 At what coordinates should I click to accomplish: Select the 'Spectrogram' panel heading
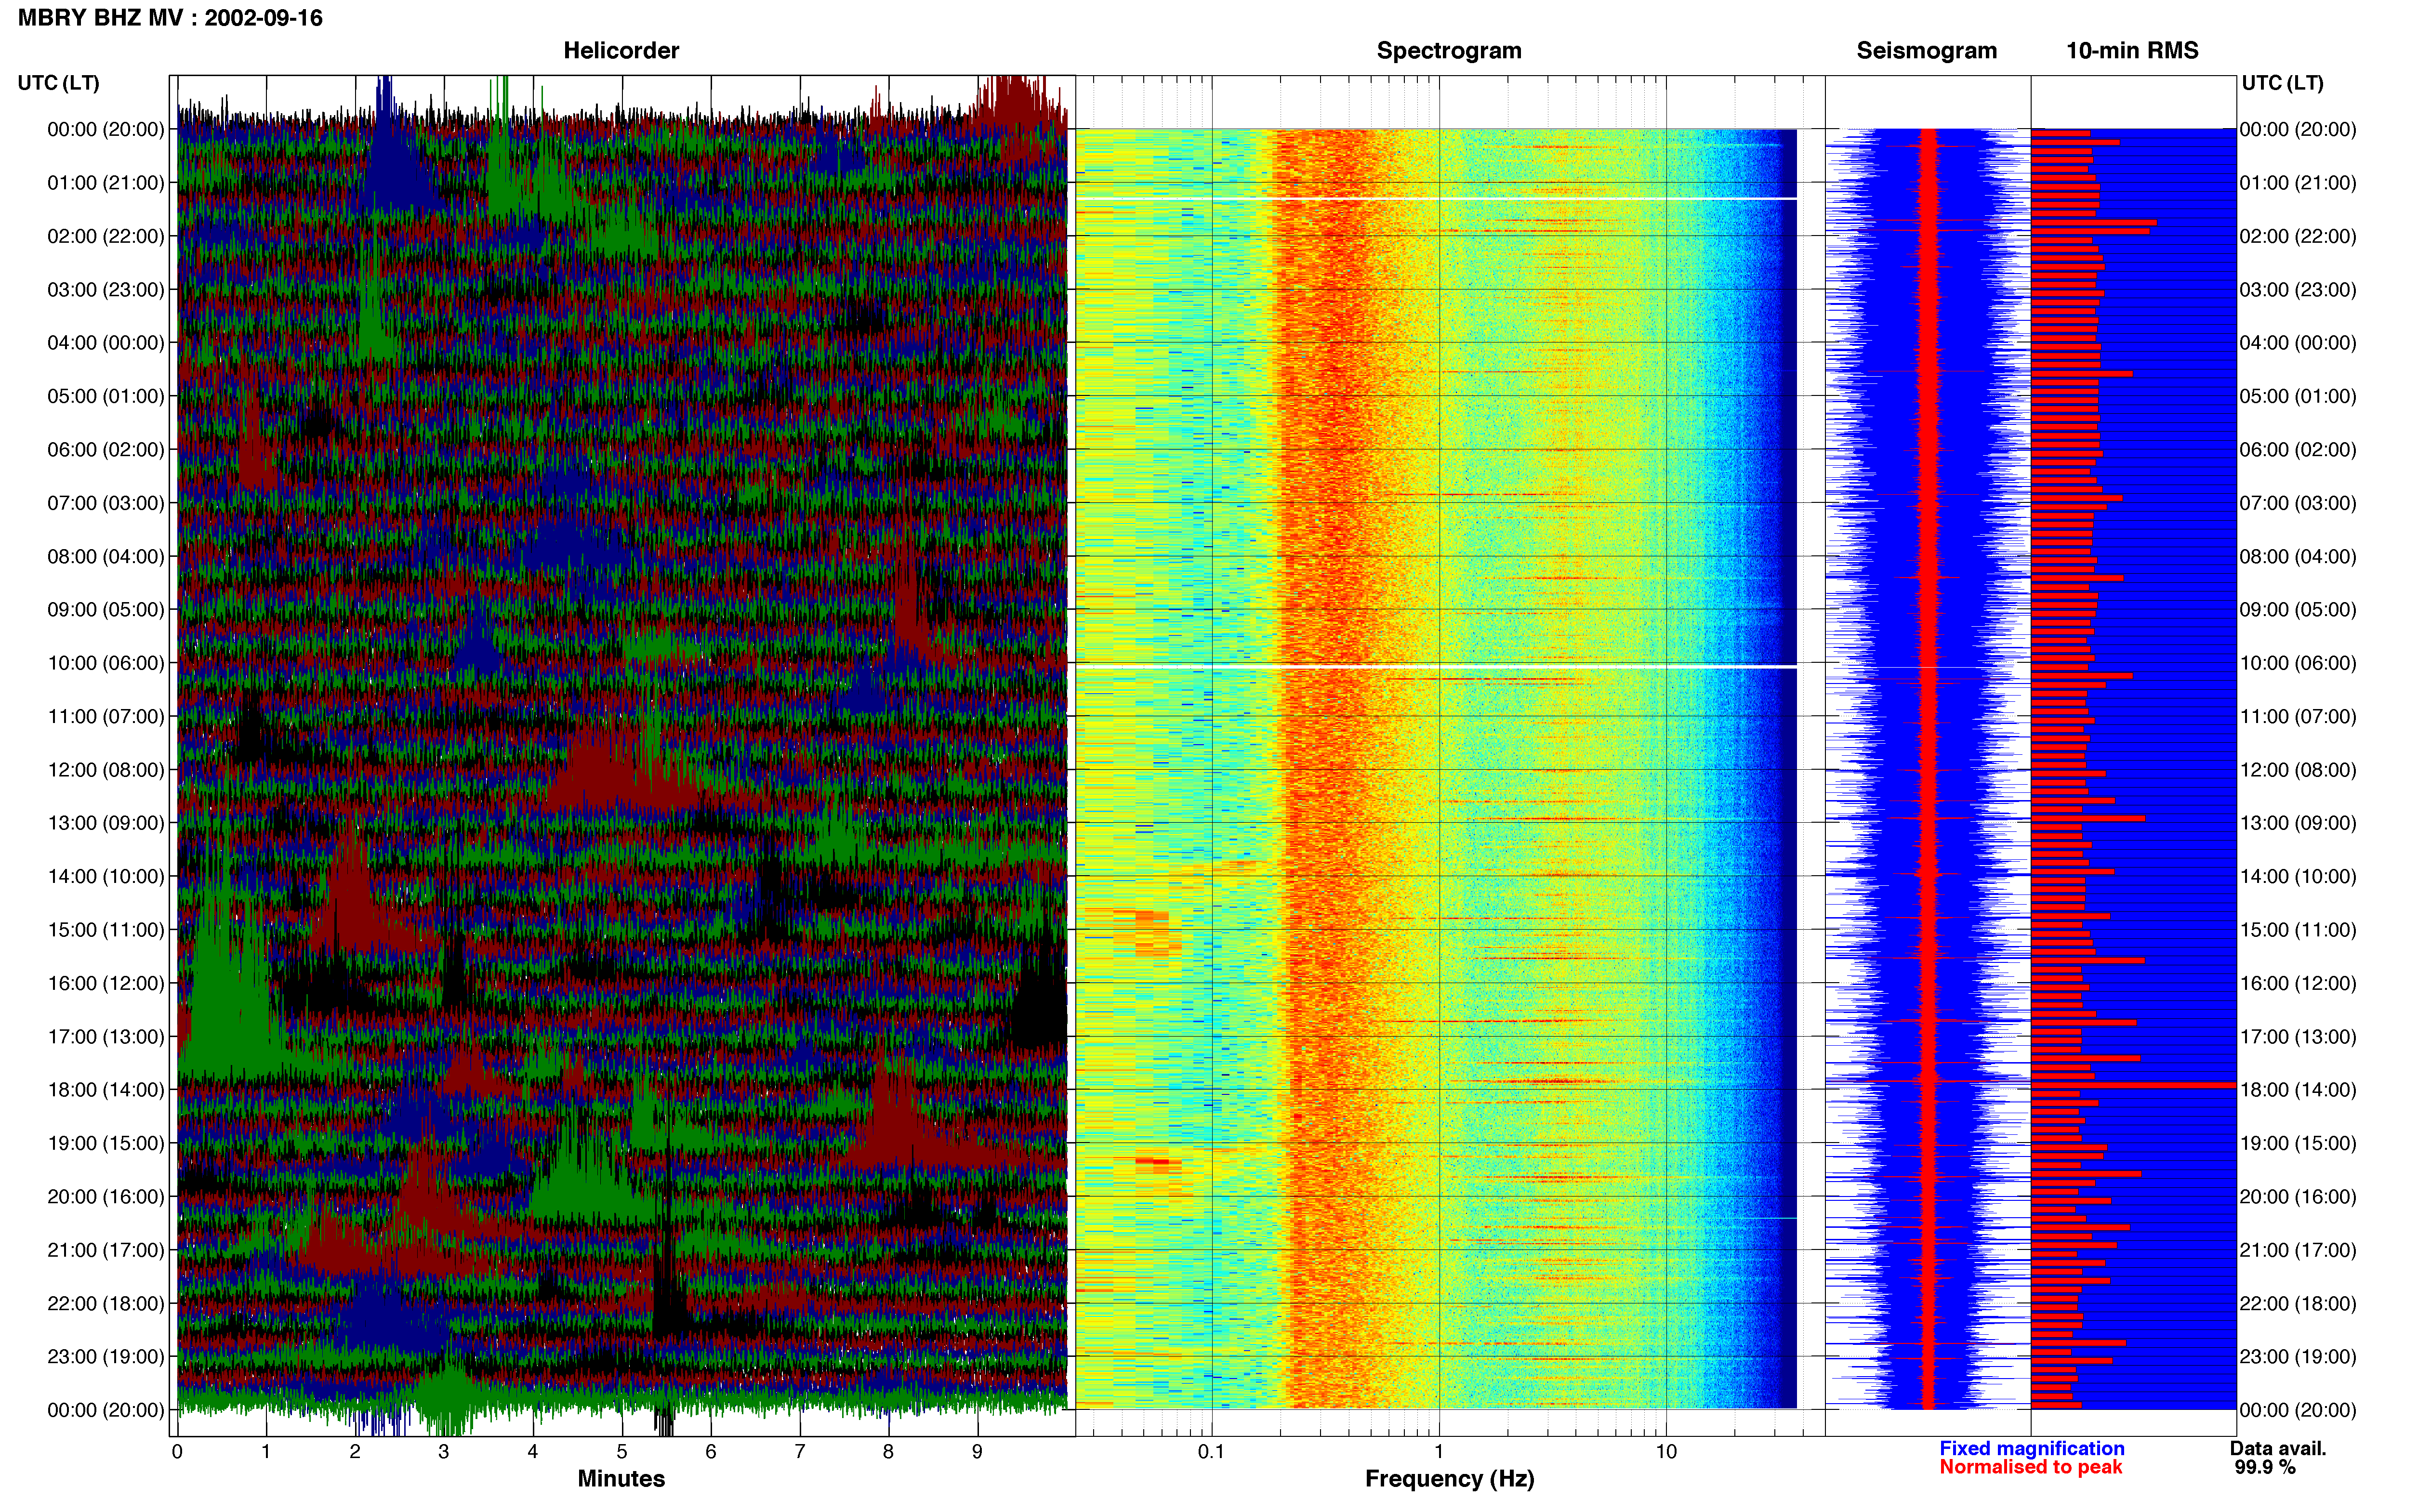click(1449, 50)
